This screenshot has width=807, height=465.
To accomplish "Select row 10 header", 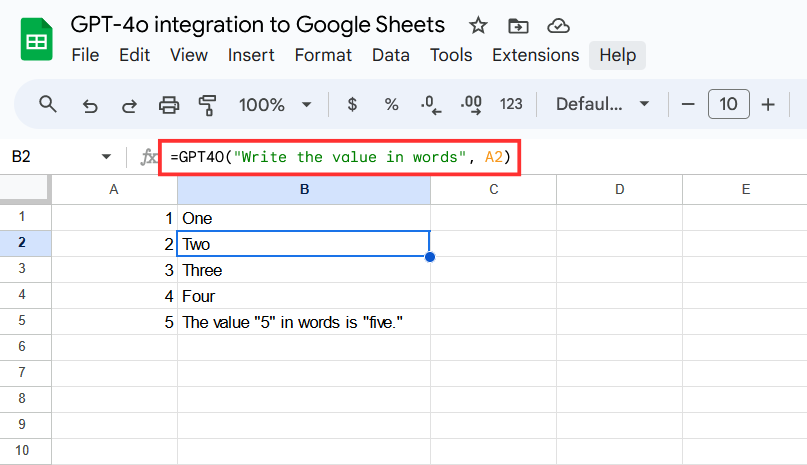I will pyautogui.click(x=25, y=451).
